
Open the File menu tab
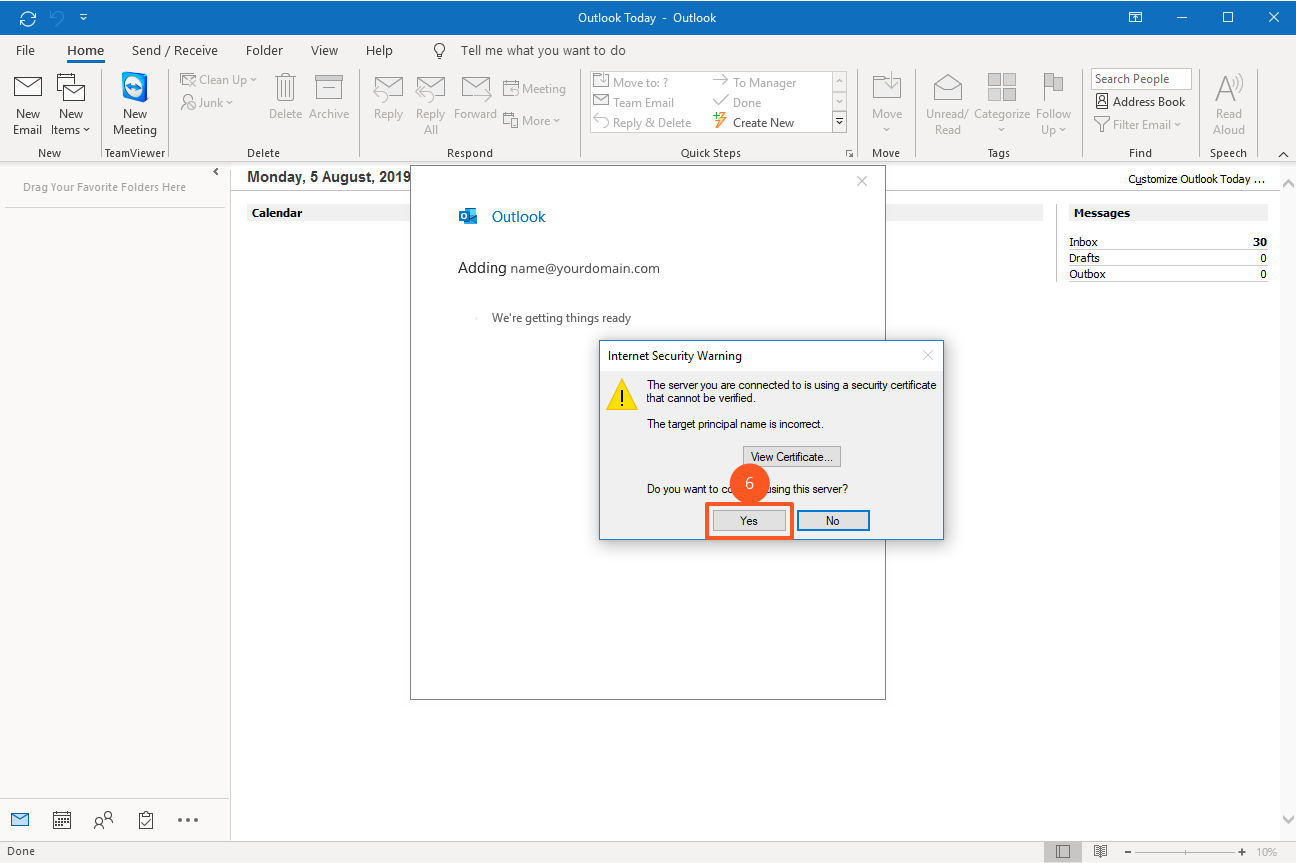tap(25, 50)
